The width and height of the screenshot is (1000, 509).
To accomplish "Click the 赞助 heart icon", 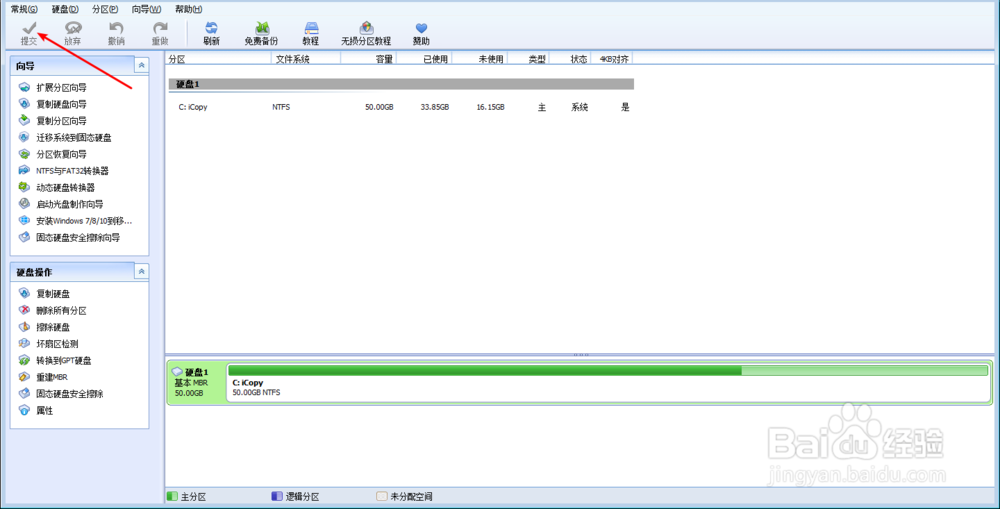I will pyautogui.click(x=421, y=34).
